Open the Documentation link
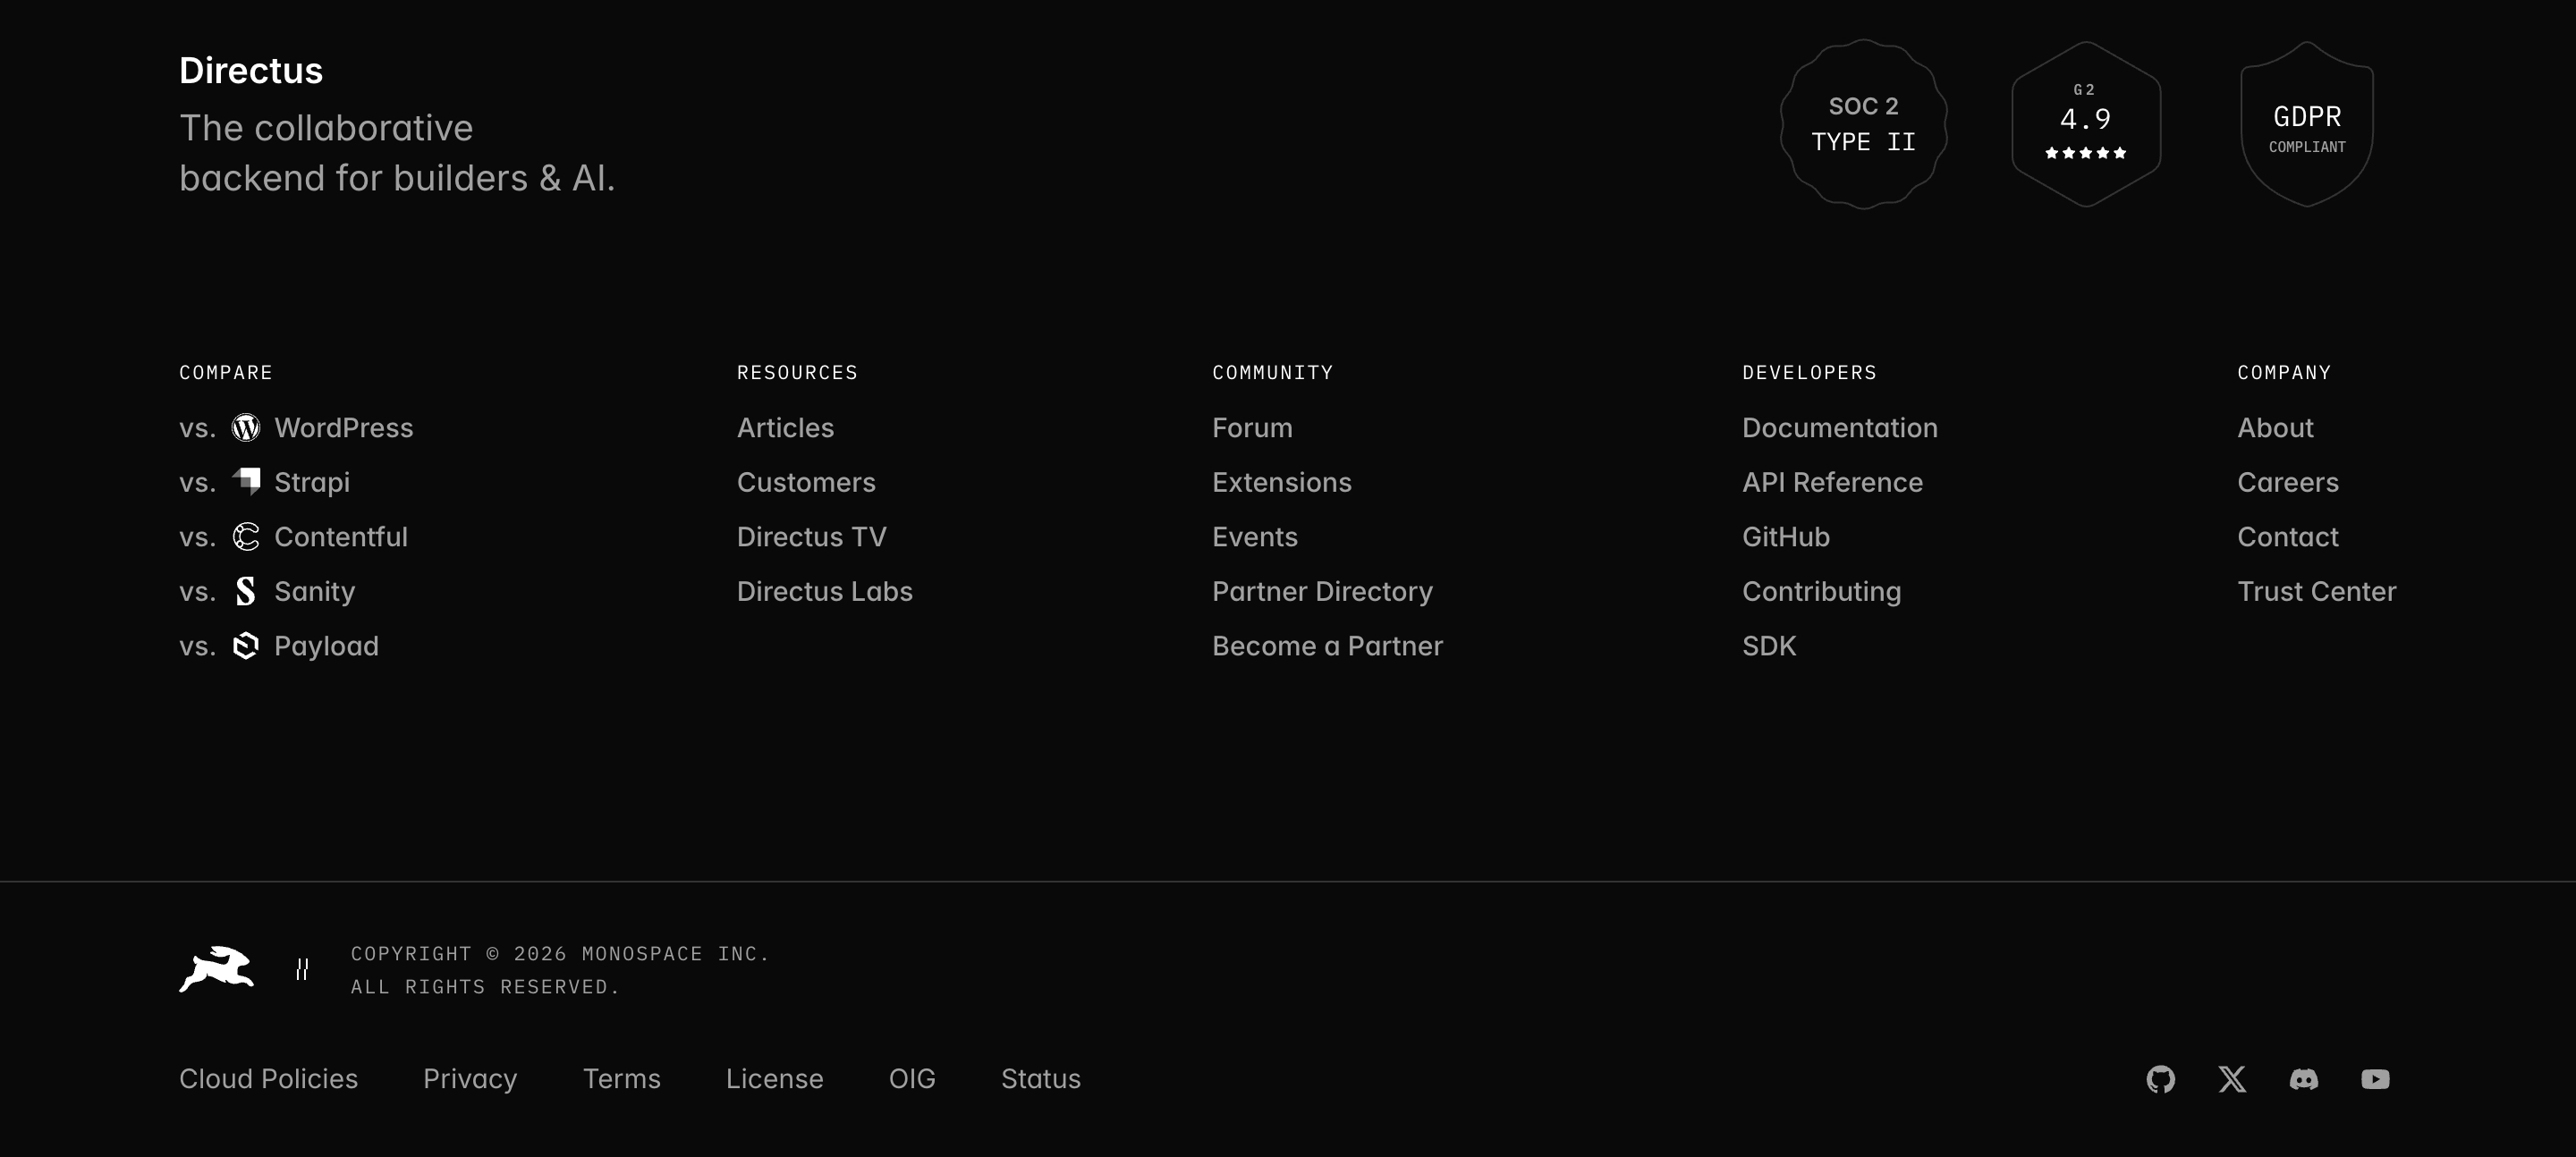Image resolution: width=2576 pixels, height=1157 pixels. [1840, 428]
